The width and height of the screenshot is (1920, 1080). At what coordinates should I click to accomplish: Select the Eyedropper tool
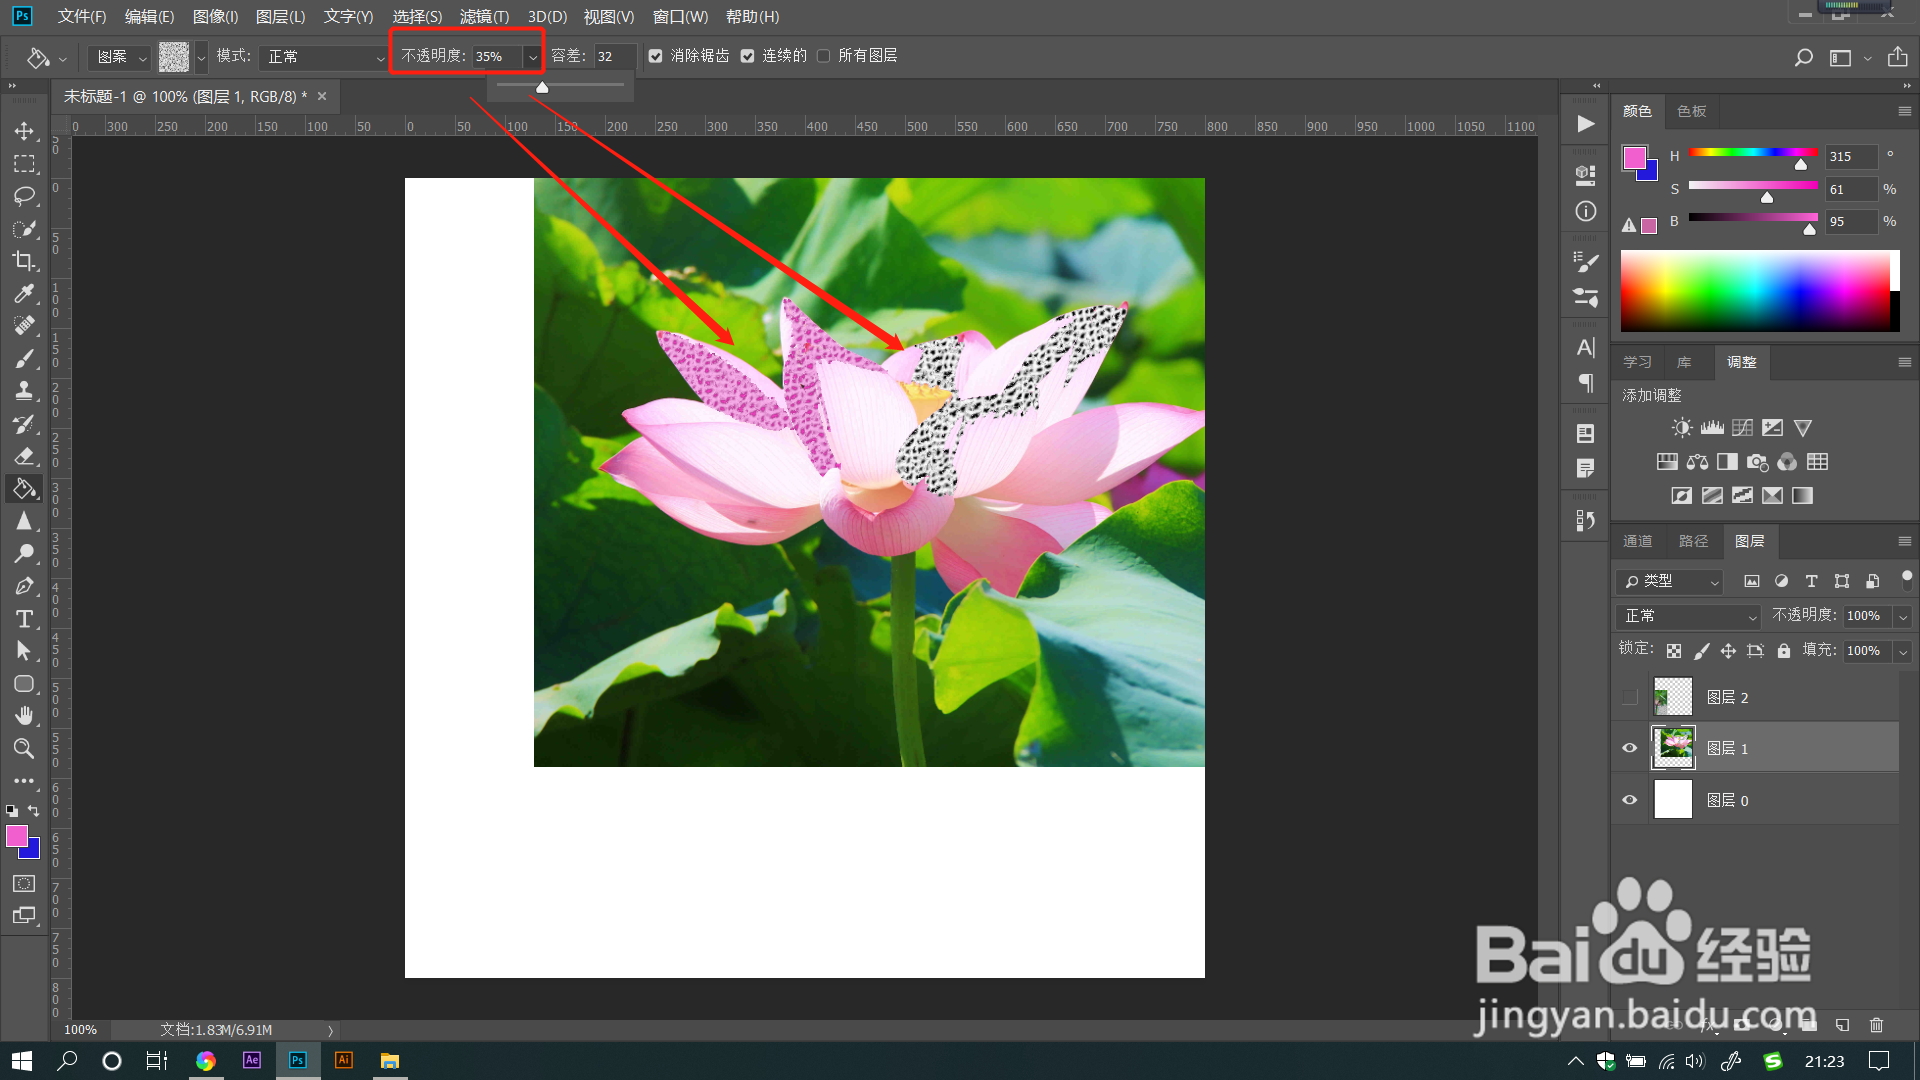tap(24, 293)
